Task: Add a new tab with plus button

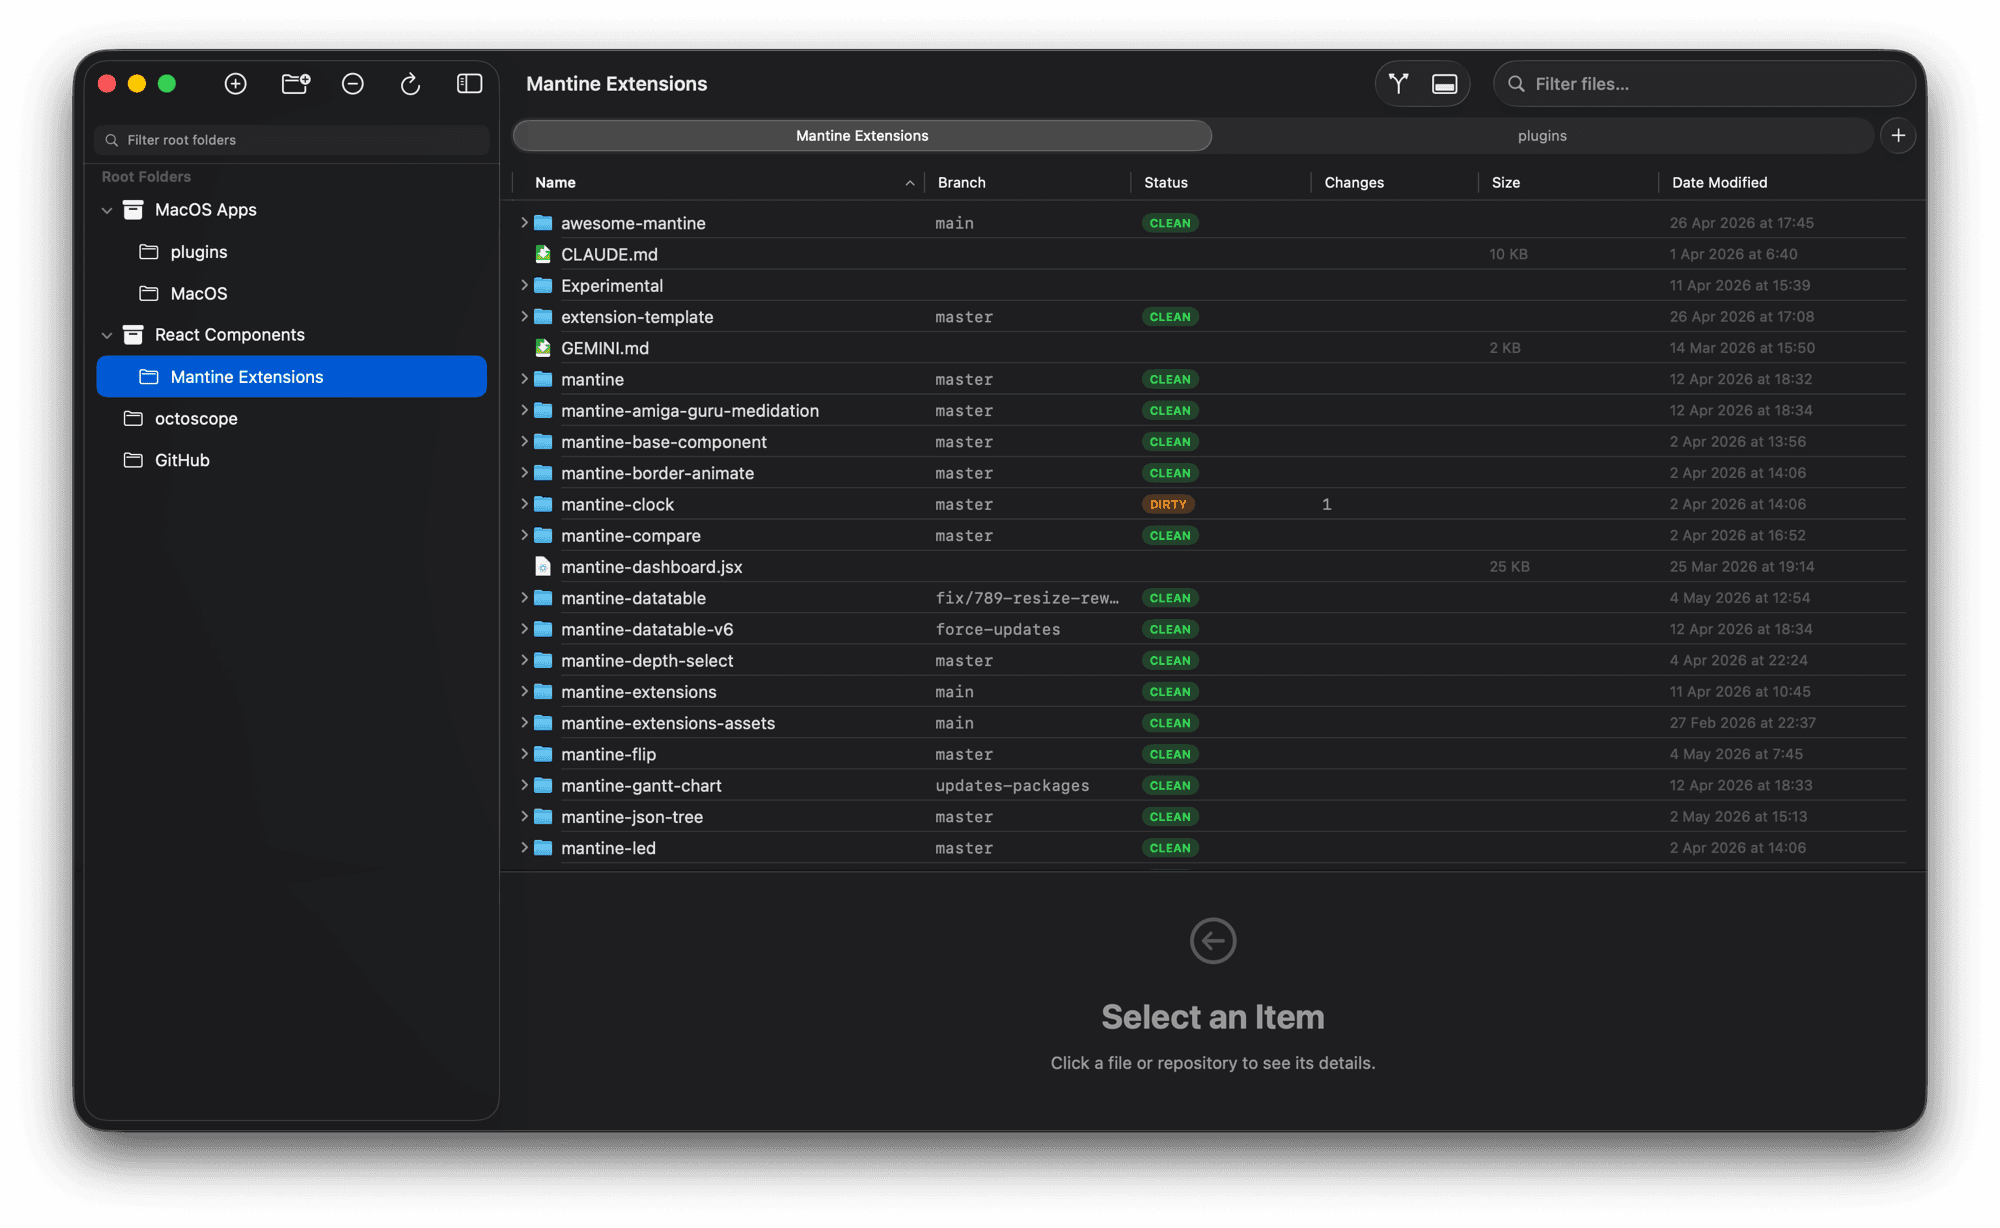Action: tap(1898, 135)
